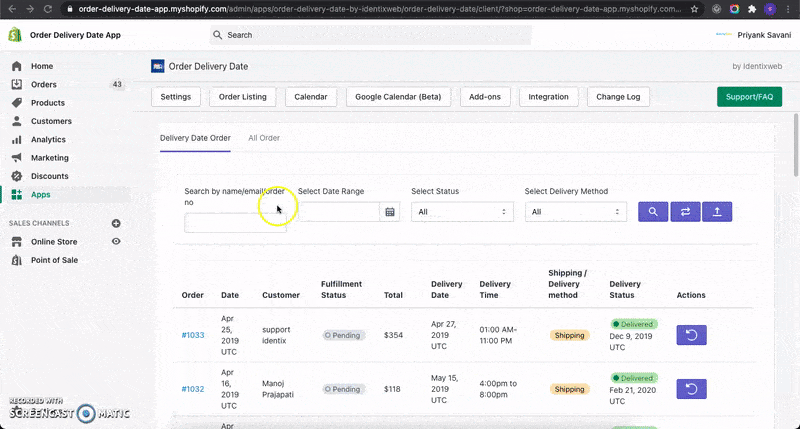The height and width of the screenshot is (429, 800).
Task: Open Order Listing button
Action: click(x=242, y=97)
